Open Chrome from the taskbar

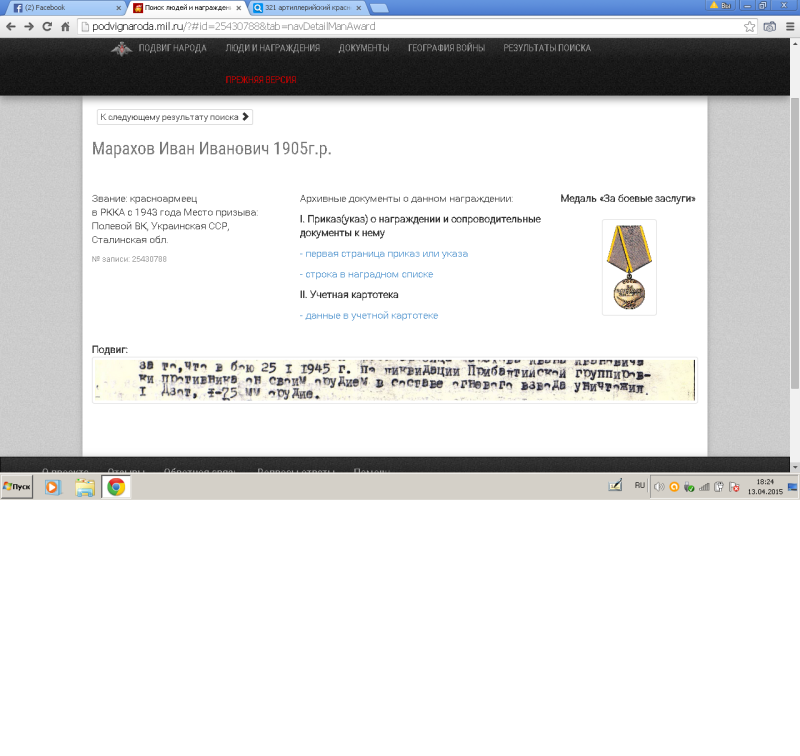116,487
